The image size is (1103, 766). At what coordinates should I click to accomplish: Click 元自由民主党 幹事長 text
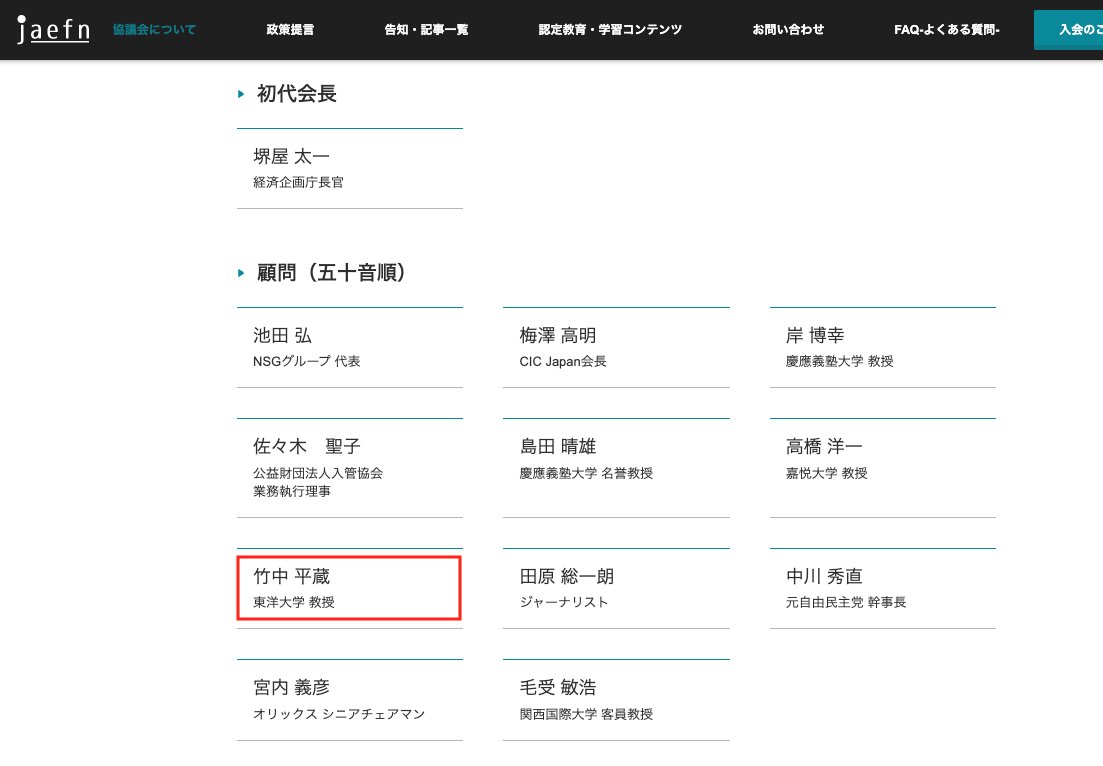tap(846, 602)
